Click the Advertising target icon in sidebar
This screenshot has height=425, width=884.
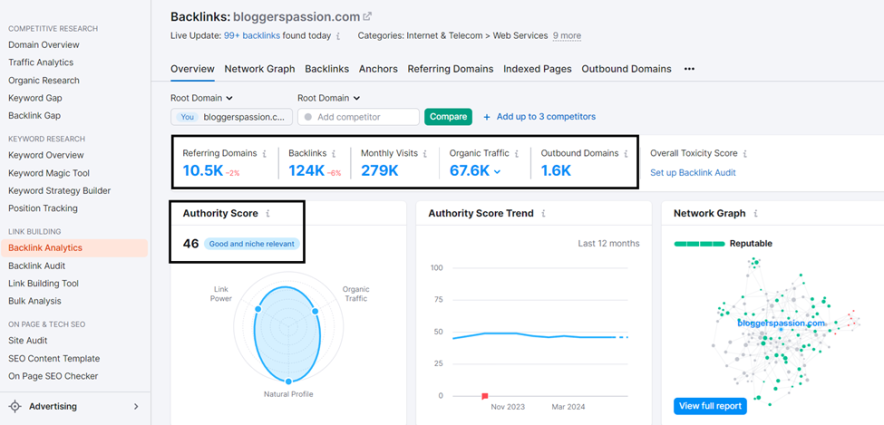point(15,406)
